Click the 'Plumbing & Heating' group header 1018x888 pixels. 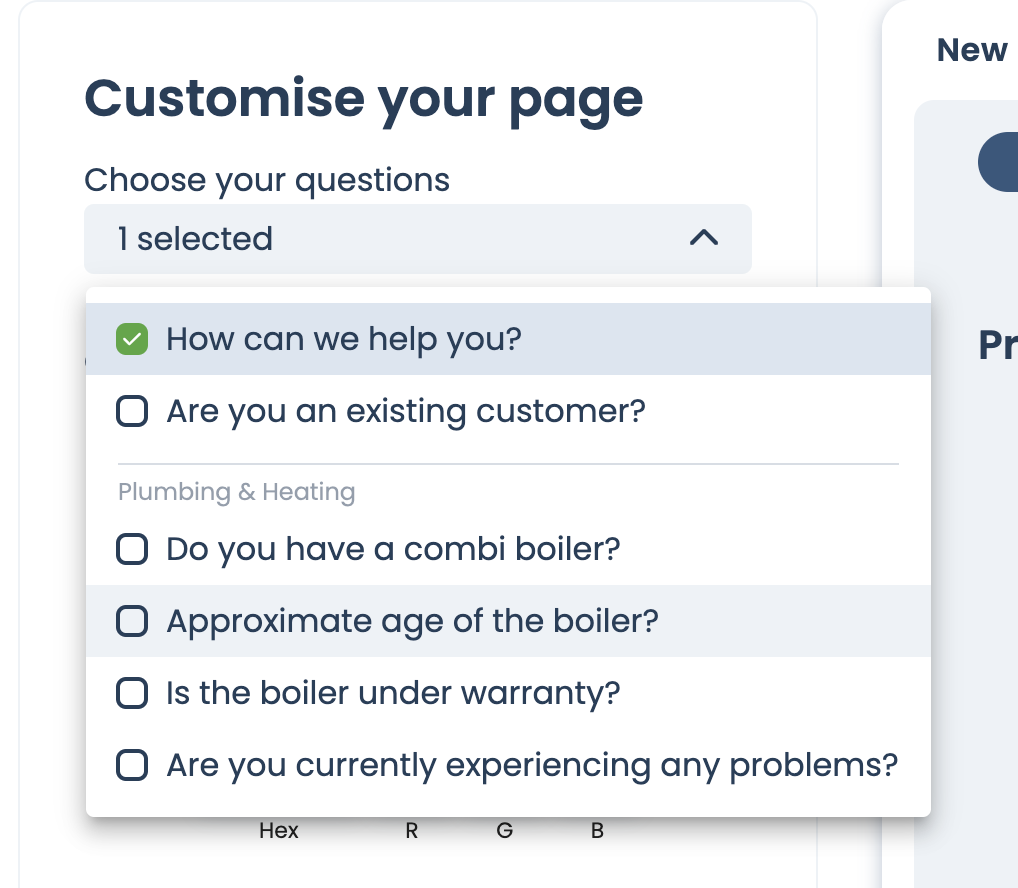(x=236, y=492)
